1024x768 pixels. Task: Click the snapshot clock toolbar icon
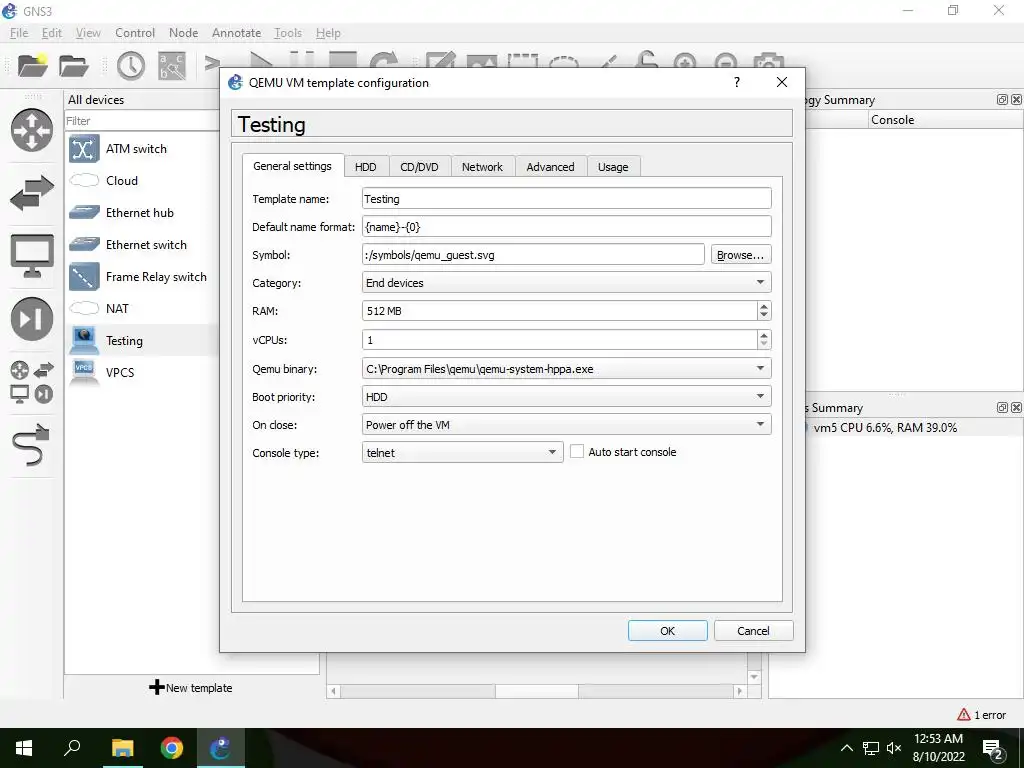coord(131,66)
